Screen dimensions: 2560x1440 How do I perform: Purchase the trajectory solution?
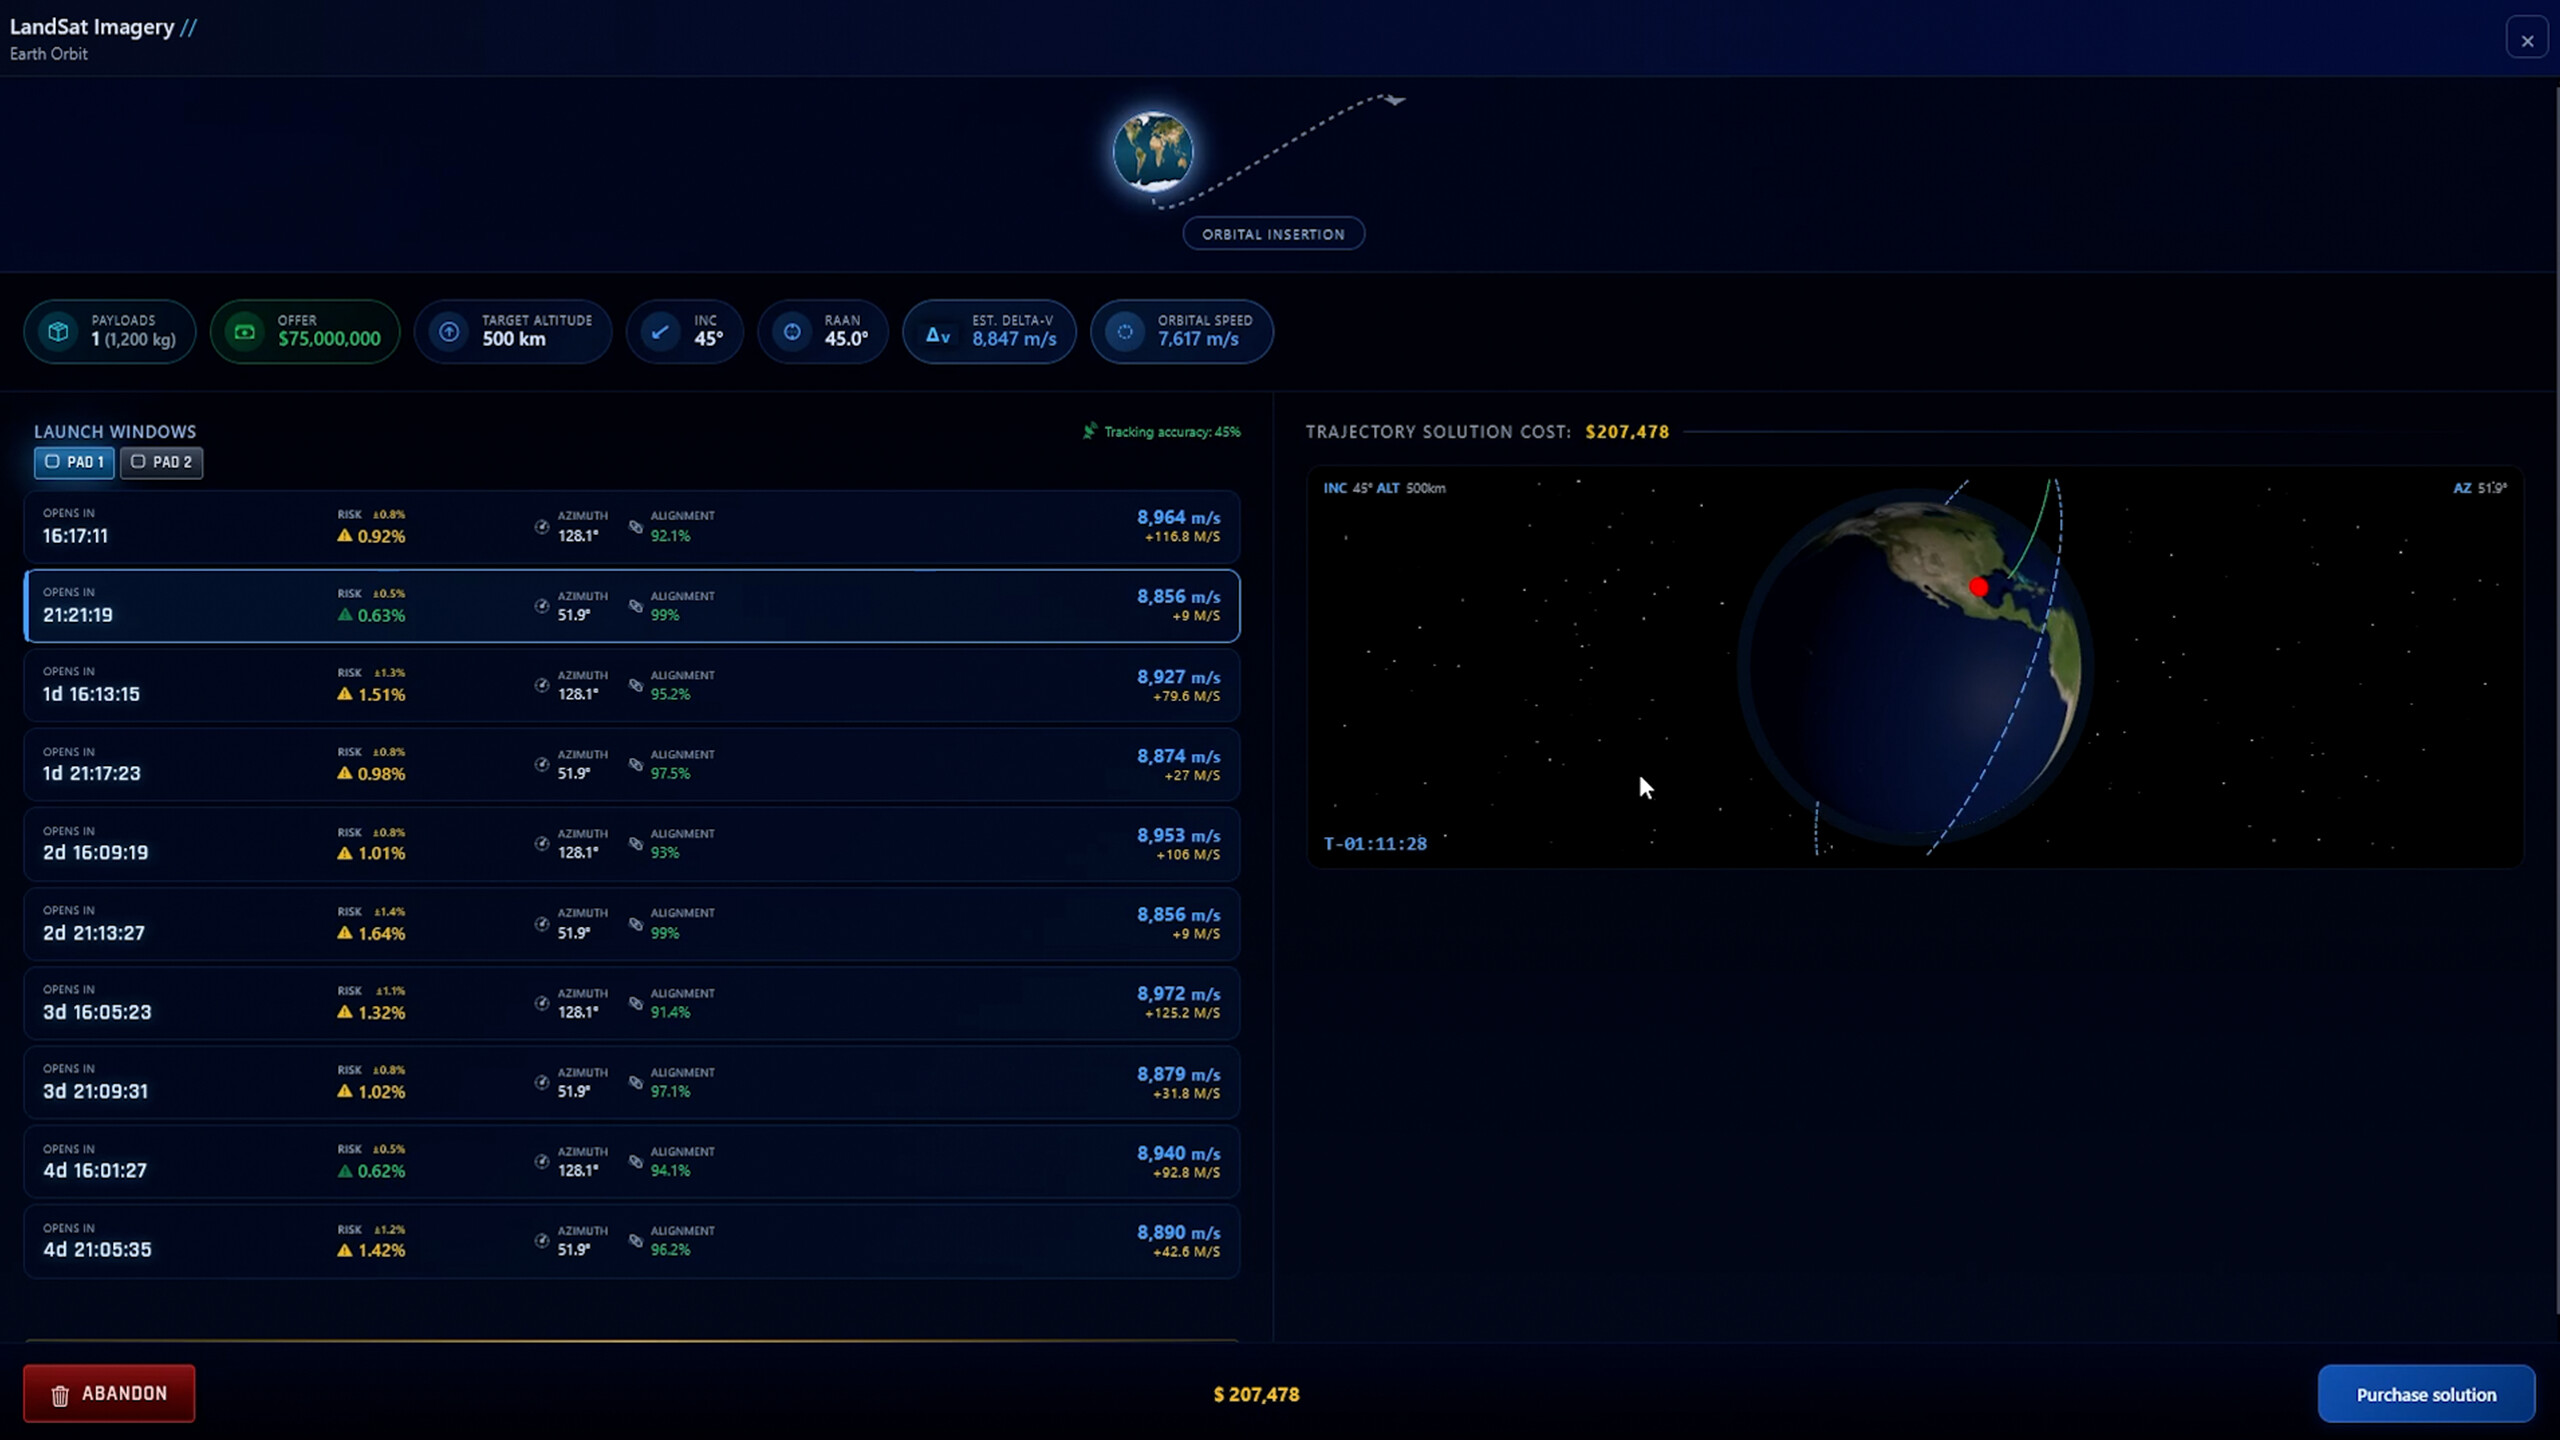[2426, 1394]
